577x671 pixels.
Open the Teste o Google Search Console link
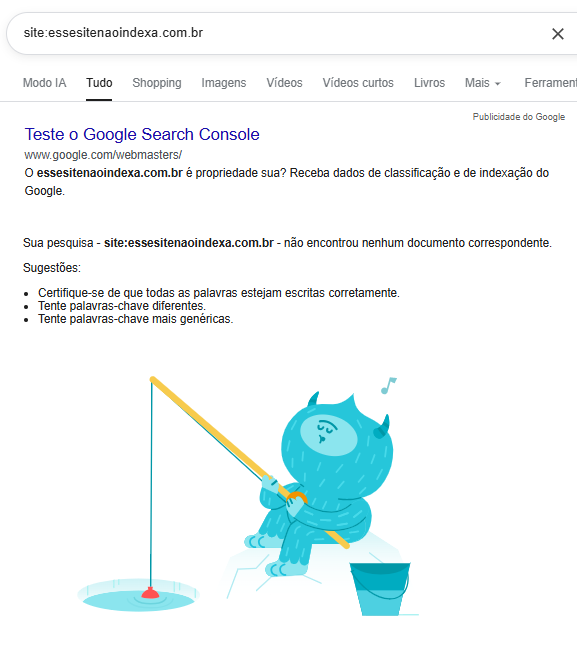pos(142,134)
